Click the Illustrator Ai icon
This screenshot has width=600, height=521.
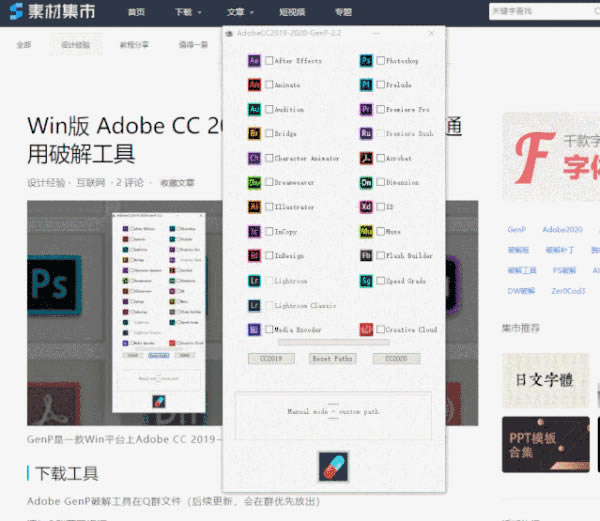click(254, 207)
